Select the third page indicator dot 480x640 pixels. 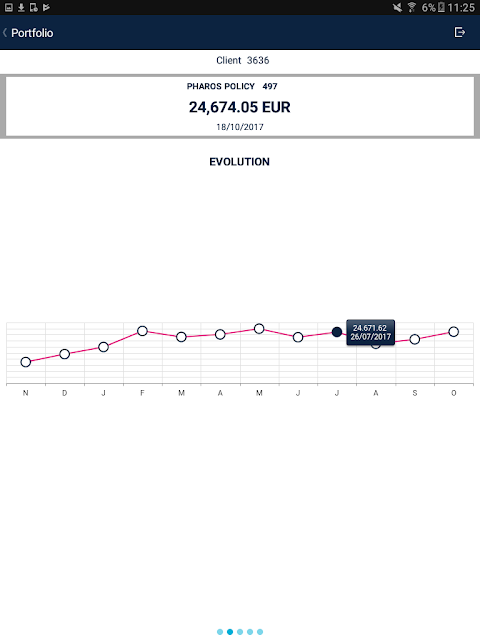point(240,632)
